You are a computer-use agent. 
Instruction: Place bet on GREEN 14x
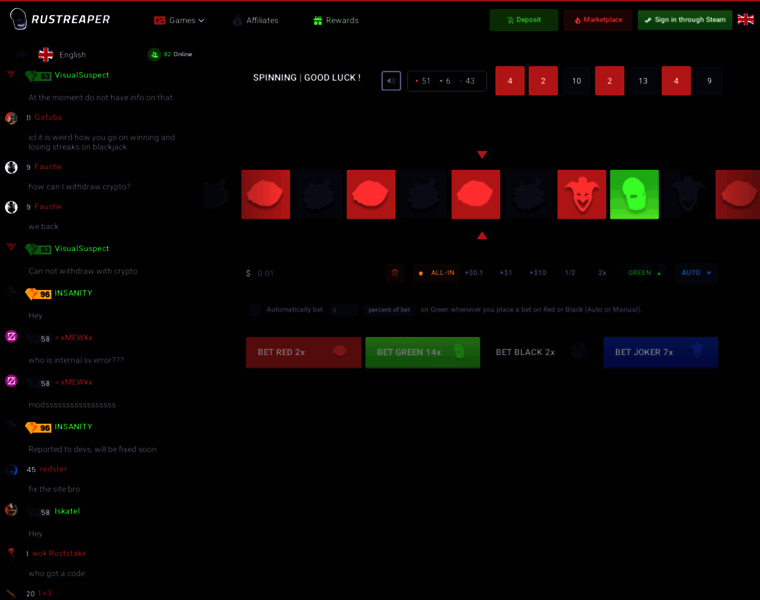tap(423, 352)
